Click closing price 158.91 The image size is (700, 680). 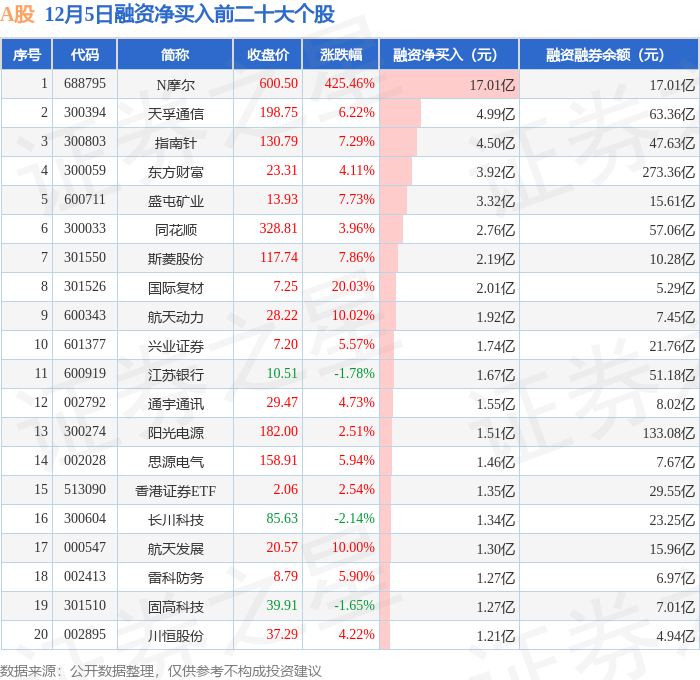[279, 461]
